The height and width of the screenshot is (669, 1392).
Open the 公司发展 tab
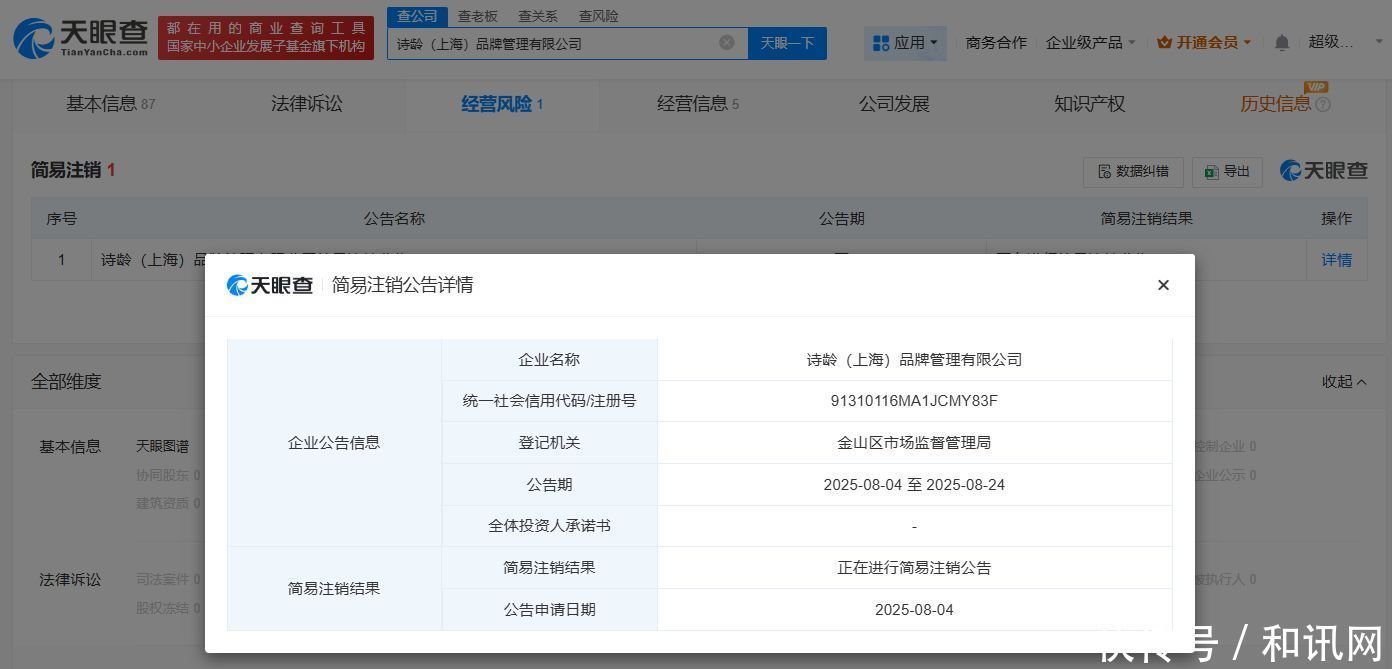click(x=894, y=104)
